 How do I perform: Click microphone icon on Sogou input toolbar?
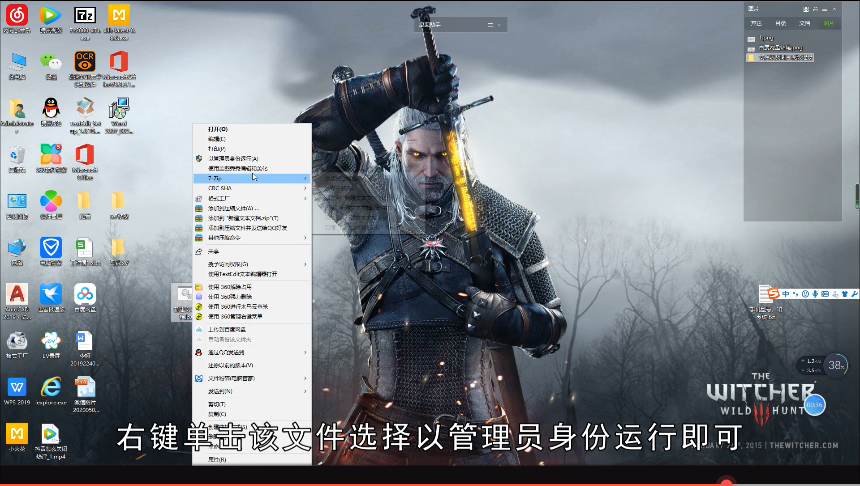click(815, 294)
